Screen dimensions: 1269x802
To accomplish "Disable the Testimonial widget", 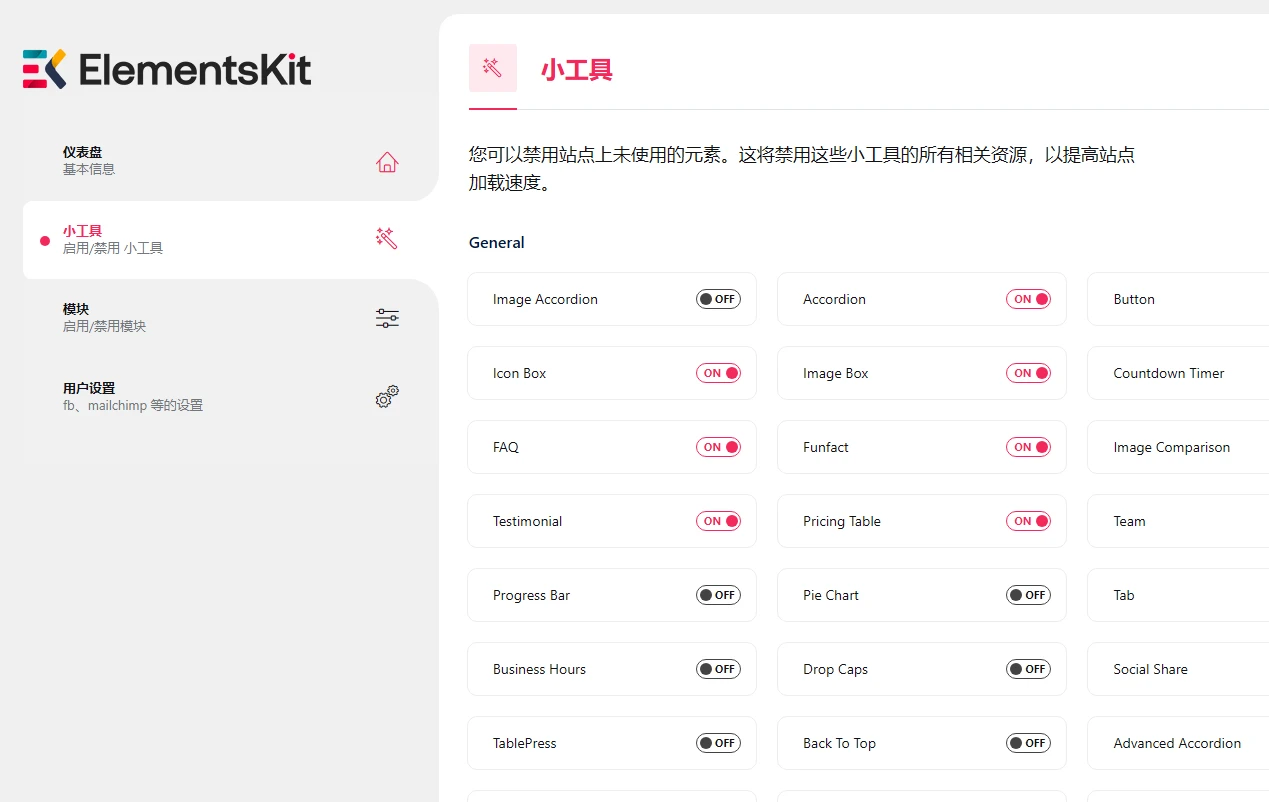I will click(718, 521).
